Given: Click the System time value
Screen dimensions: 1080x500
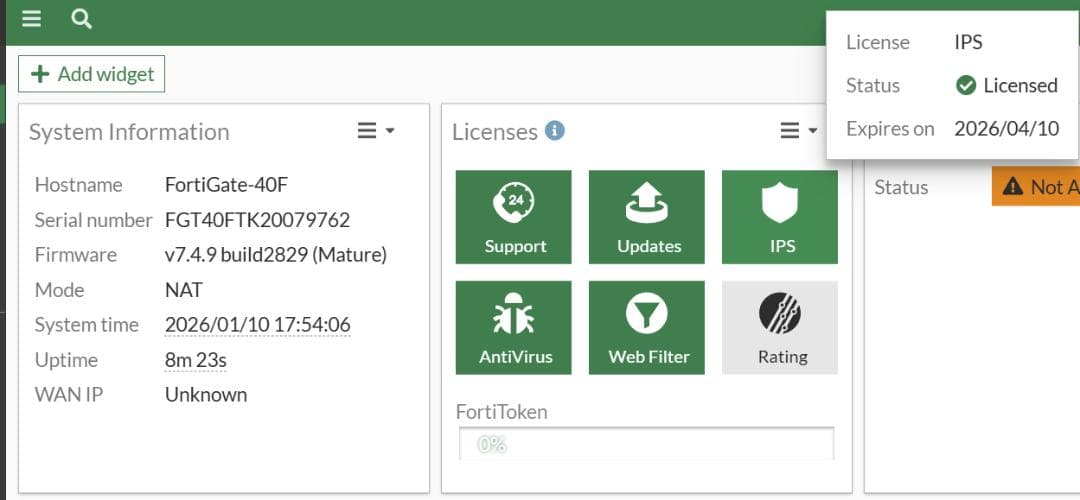Looking at the screenshot, I should pos(257,325).
